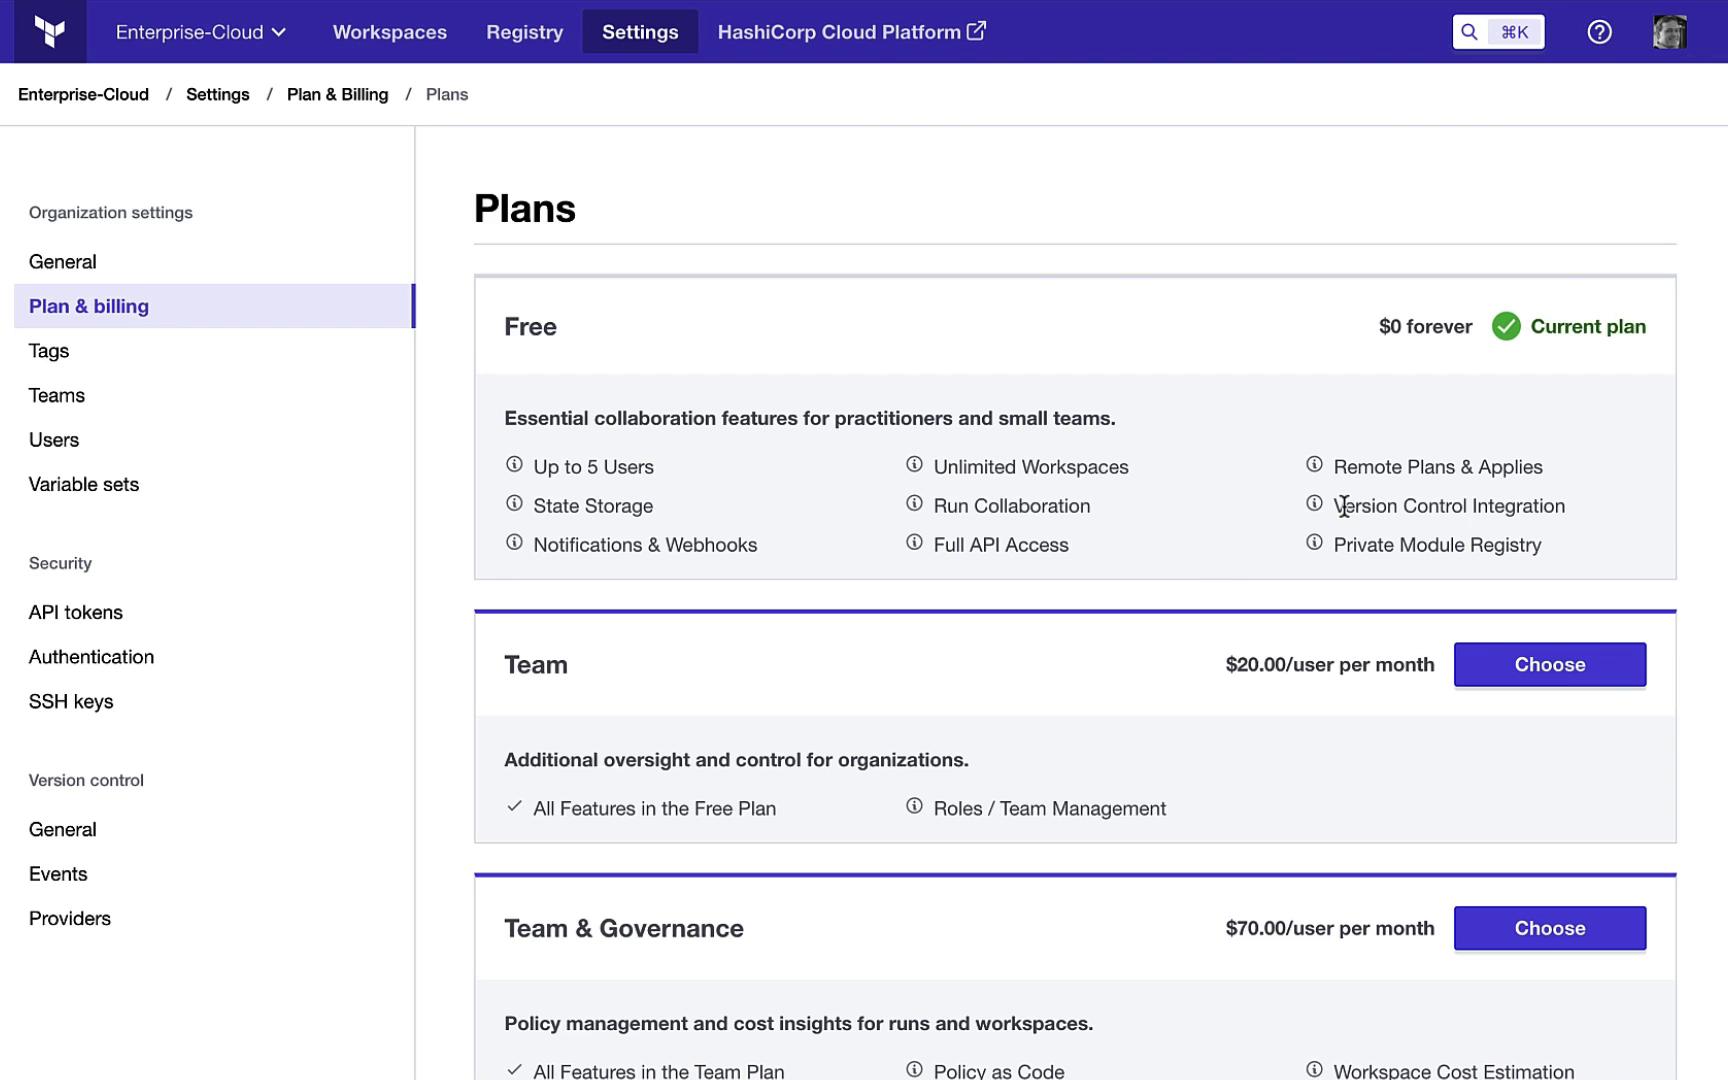
Task: Choose the Team plan
Action: 1549,665
